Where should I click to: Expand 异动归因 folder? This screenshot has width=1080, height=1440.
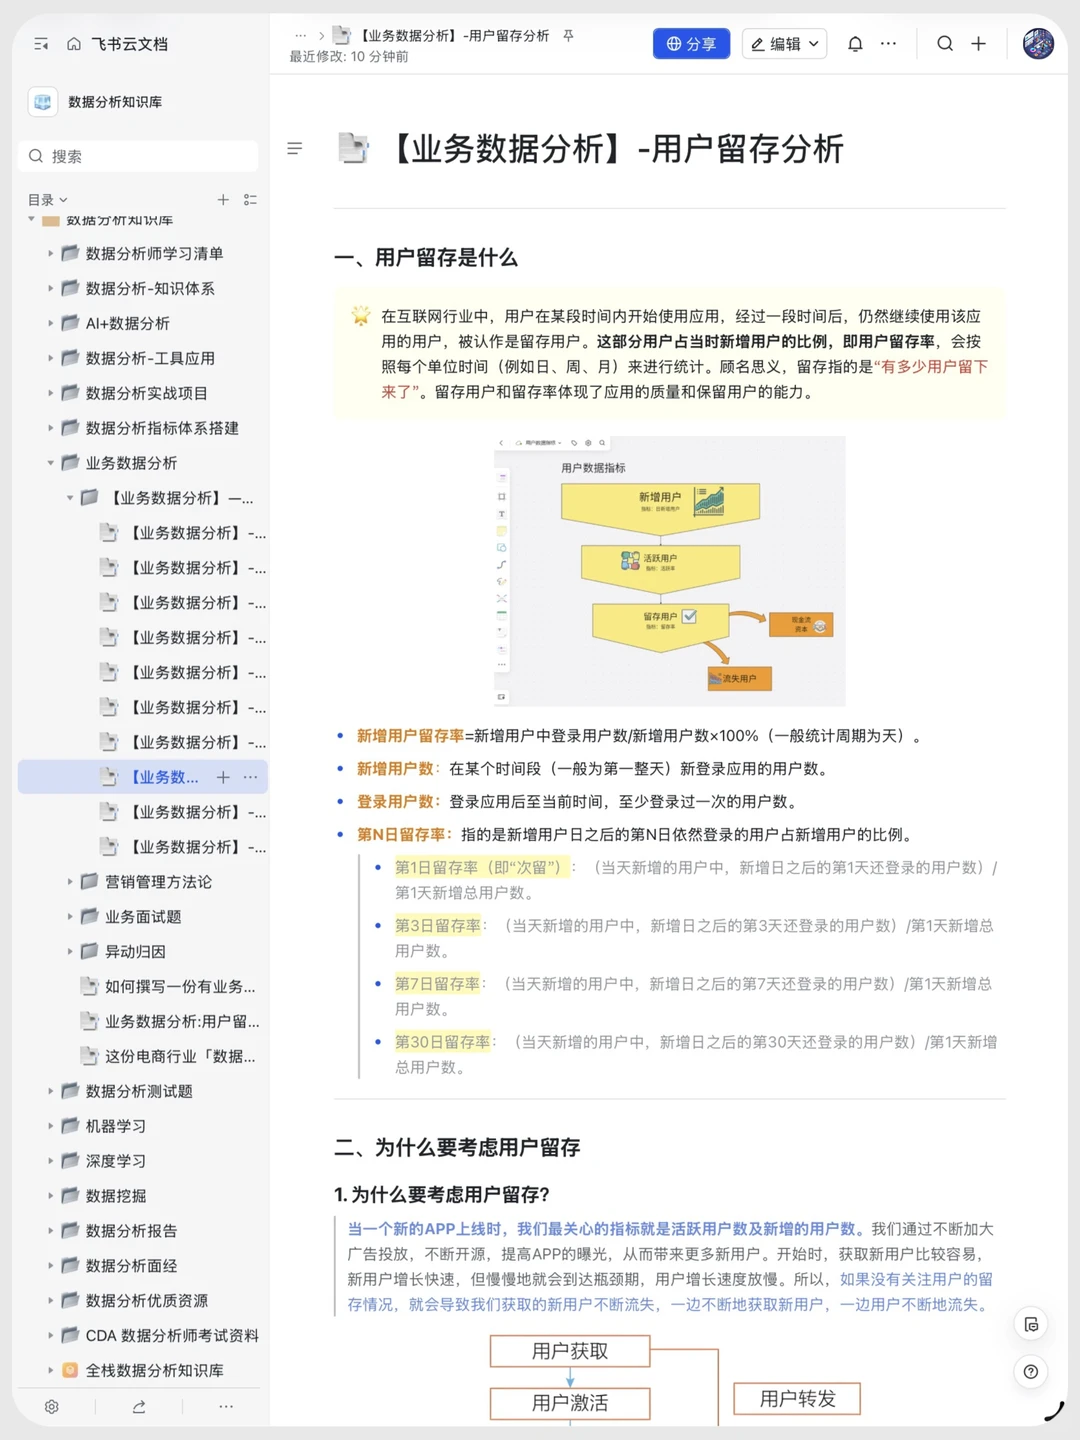(70, 952)
